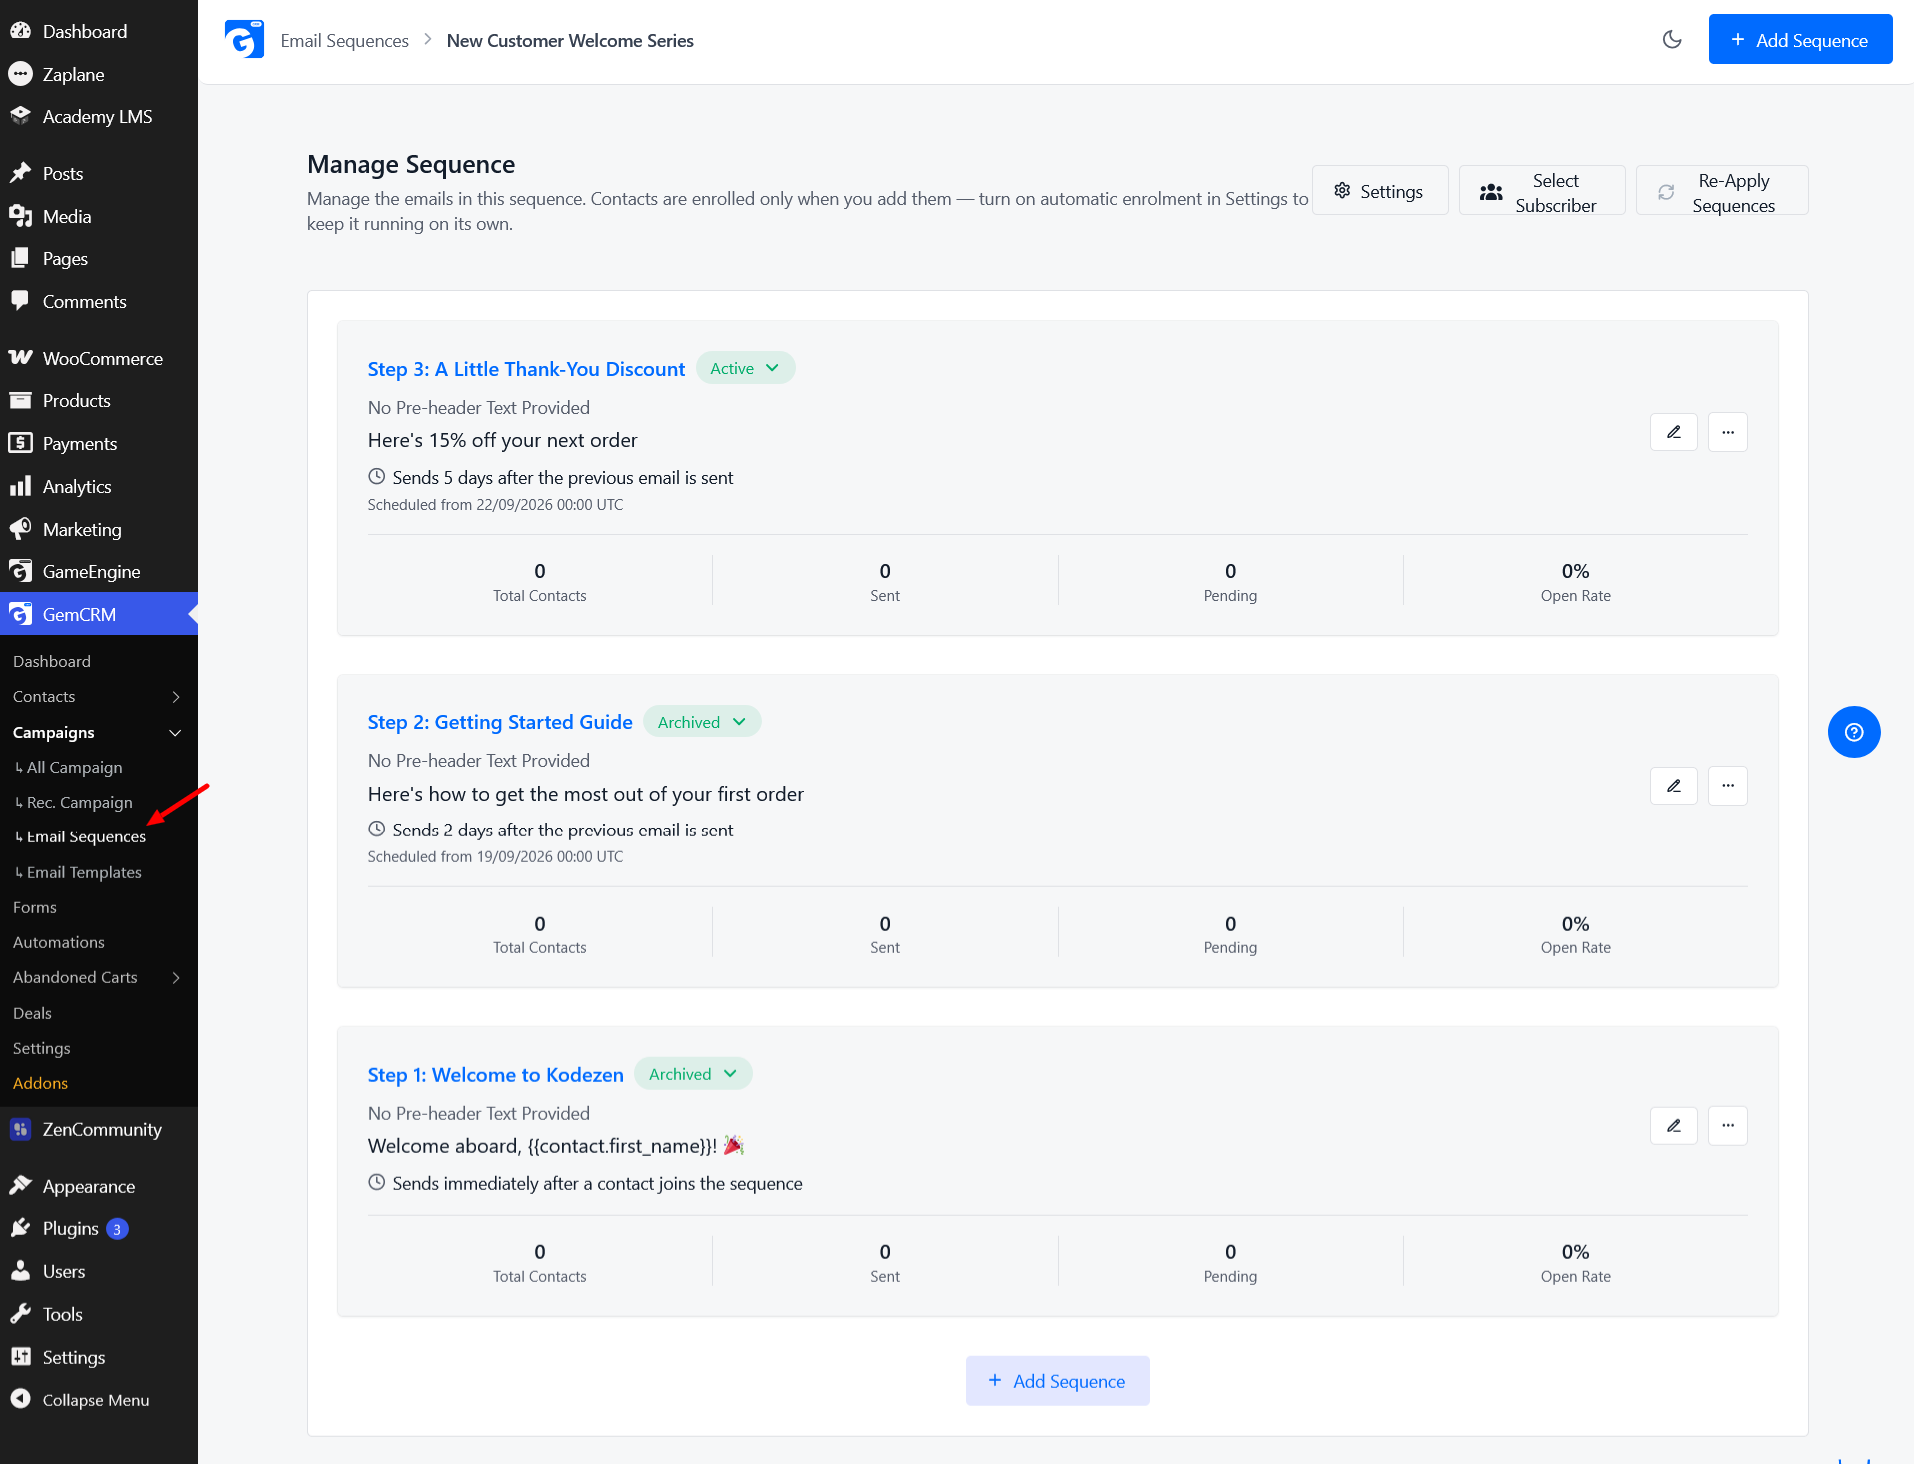The height and width of the screenshot is (1464, 1914).
Task: Open GemCRM Dashboard submenu item
Action: tap(52, 661)
